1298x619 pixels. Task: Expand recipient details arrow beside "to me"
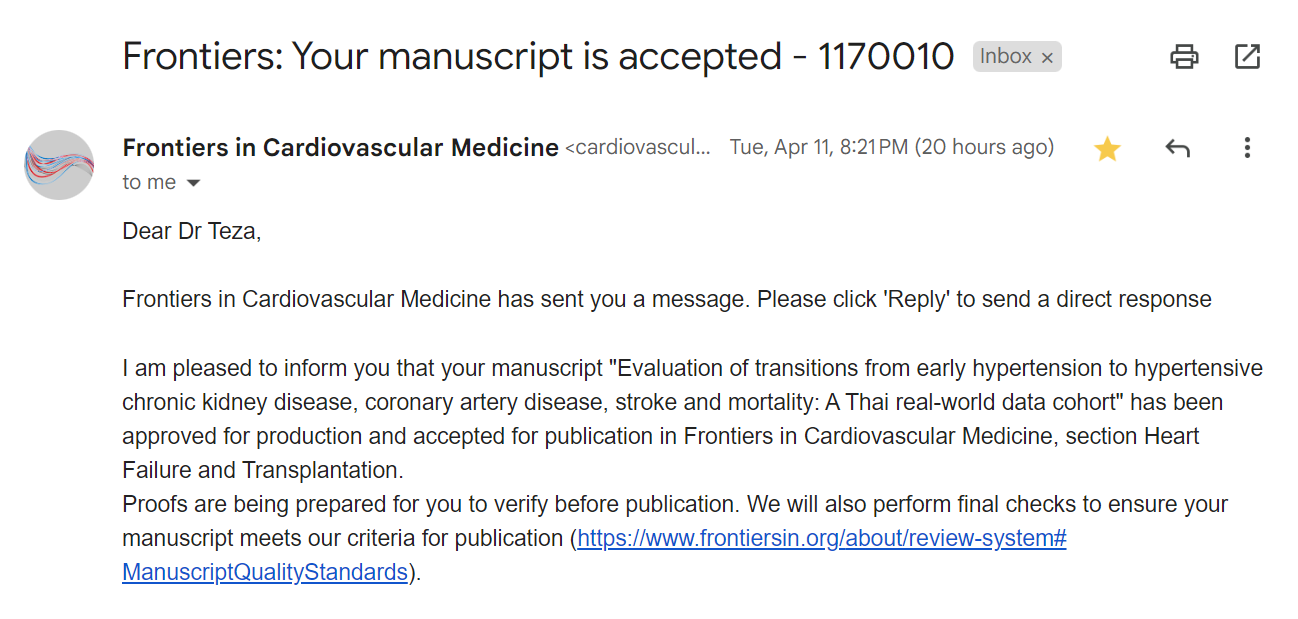point(194,183)
